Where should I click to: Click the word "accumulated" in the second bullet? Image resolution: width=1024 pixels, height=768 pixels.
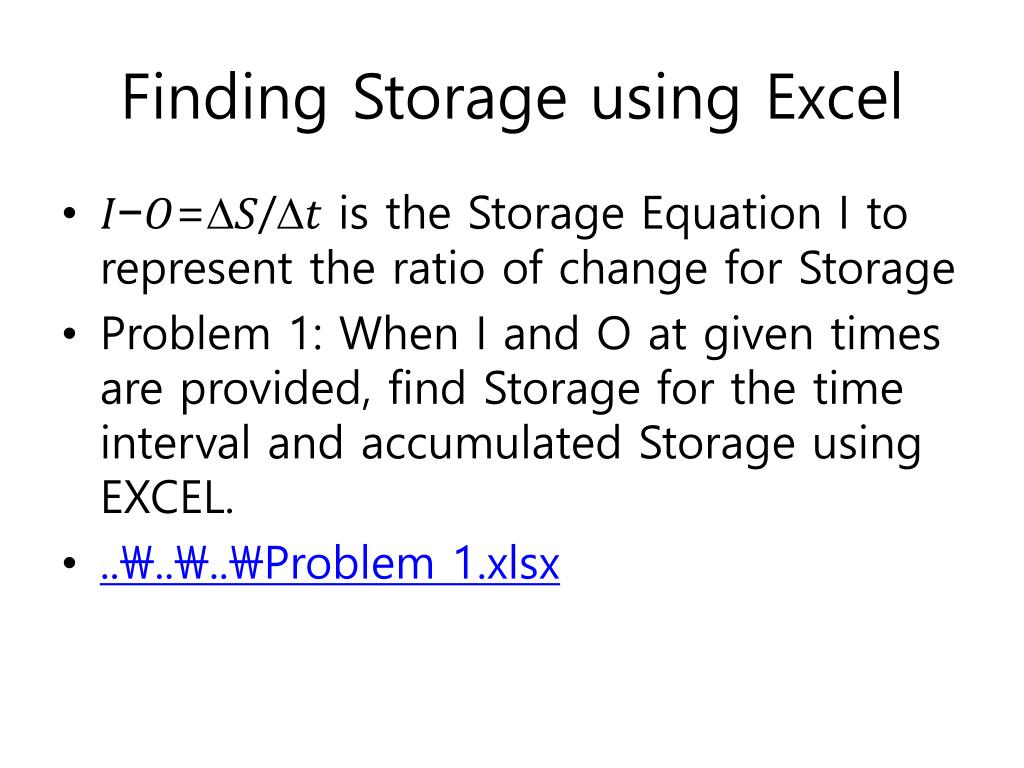point(490,444)
